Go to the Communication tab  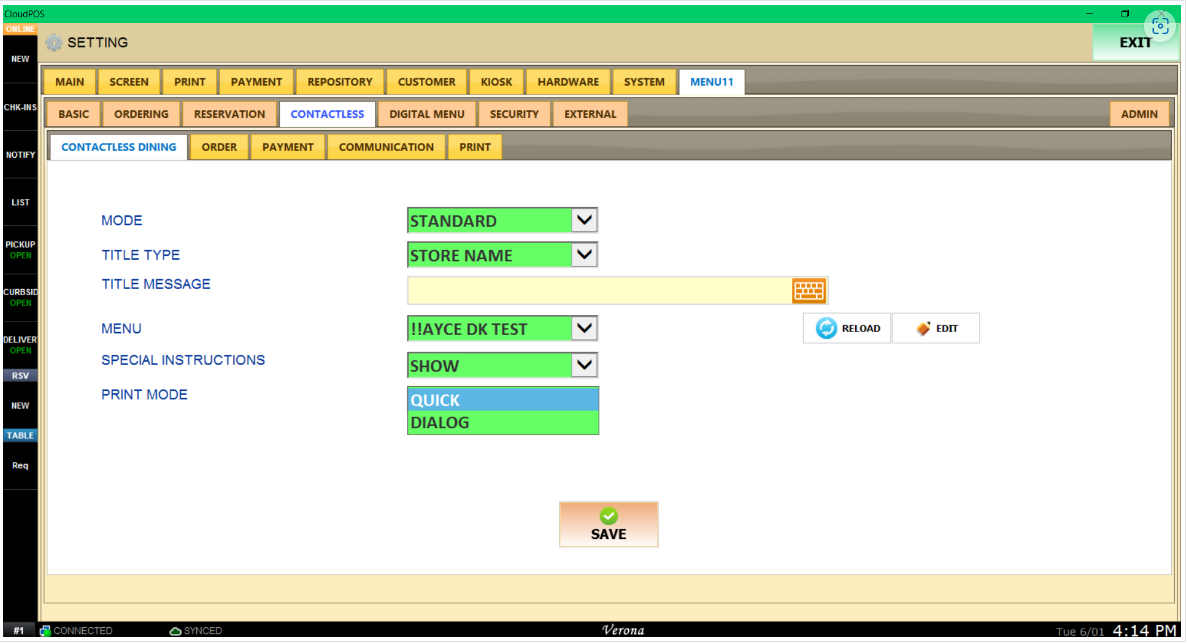[386, 147]
